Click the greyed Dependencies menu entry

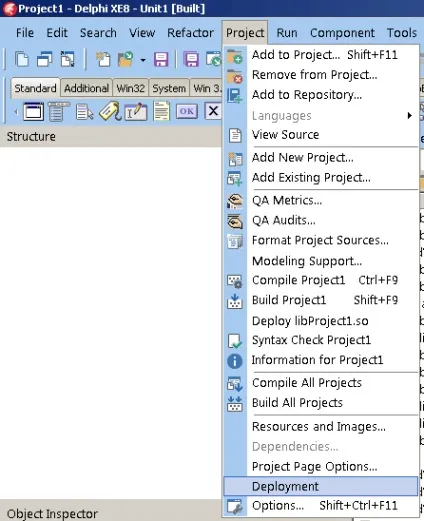coord(321,447)
